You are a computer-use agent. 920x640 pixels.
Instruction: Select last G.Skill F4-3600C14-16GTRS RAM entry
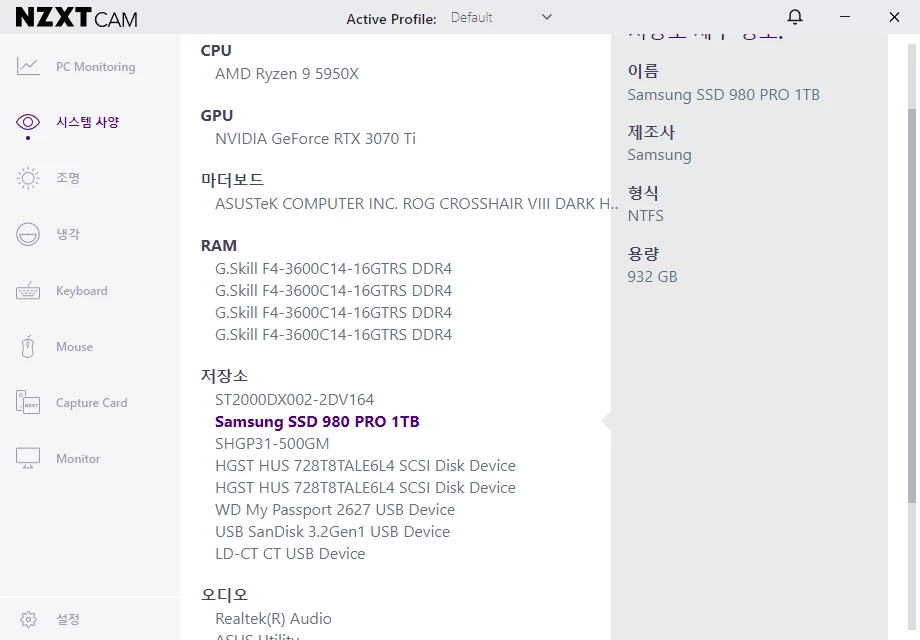tap(333, 335)
